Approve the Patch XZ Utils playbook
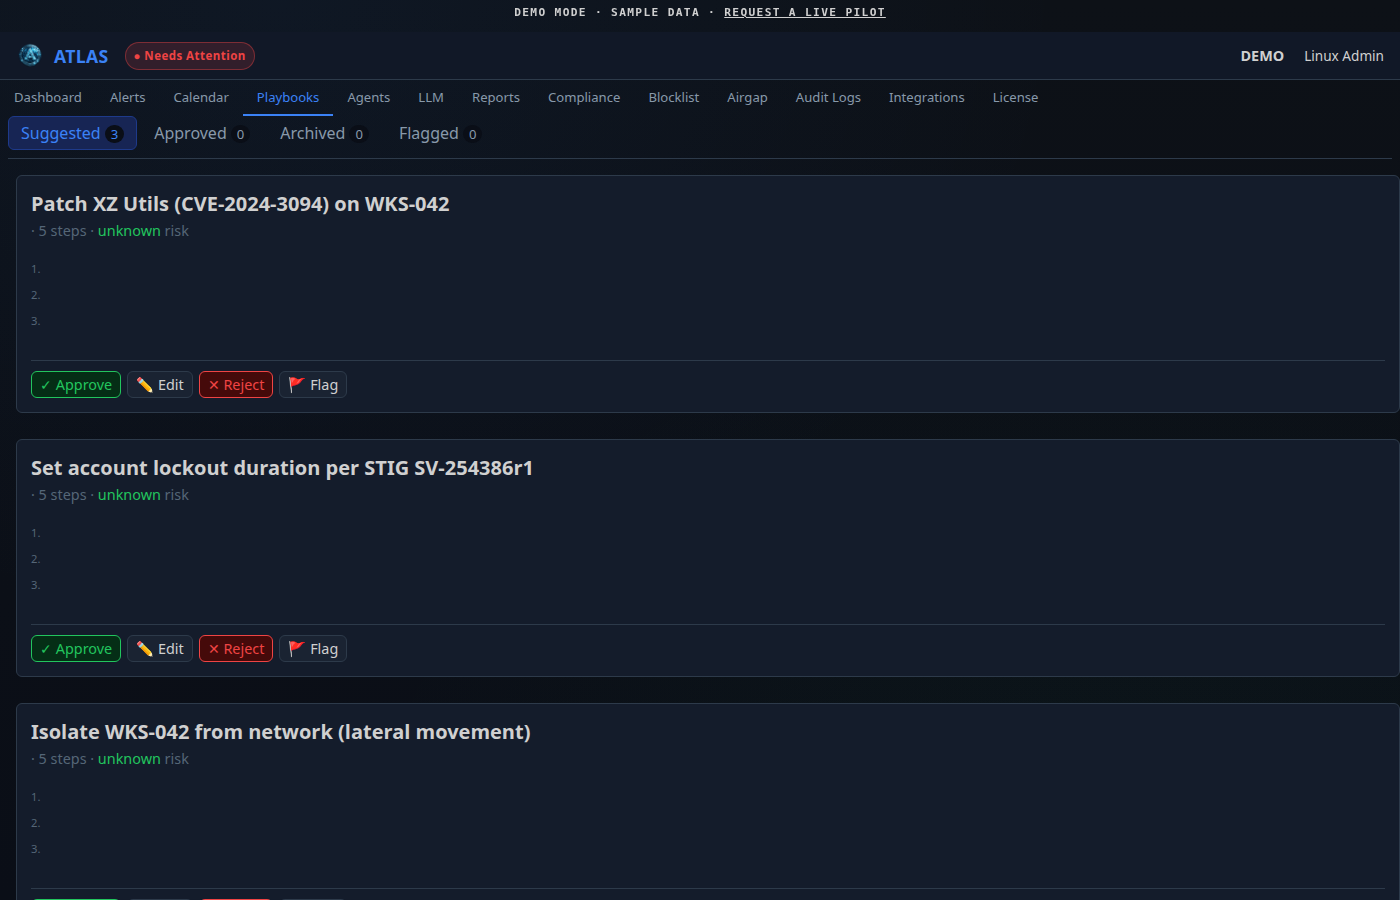Viewport: 1400px width, 900px height. 76,385
